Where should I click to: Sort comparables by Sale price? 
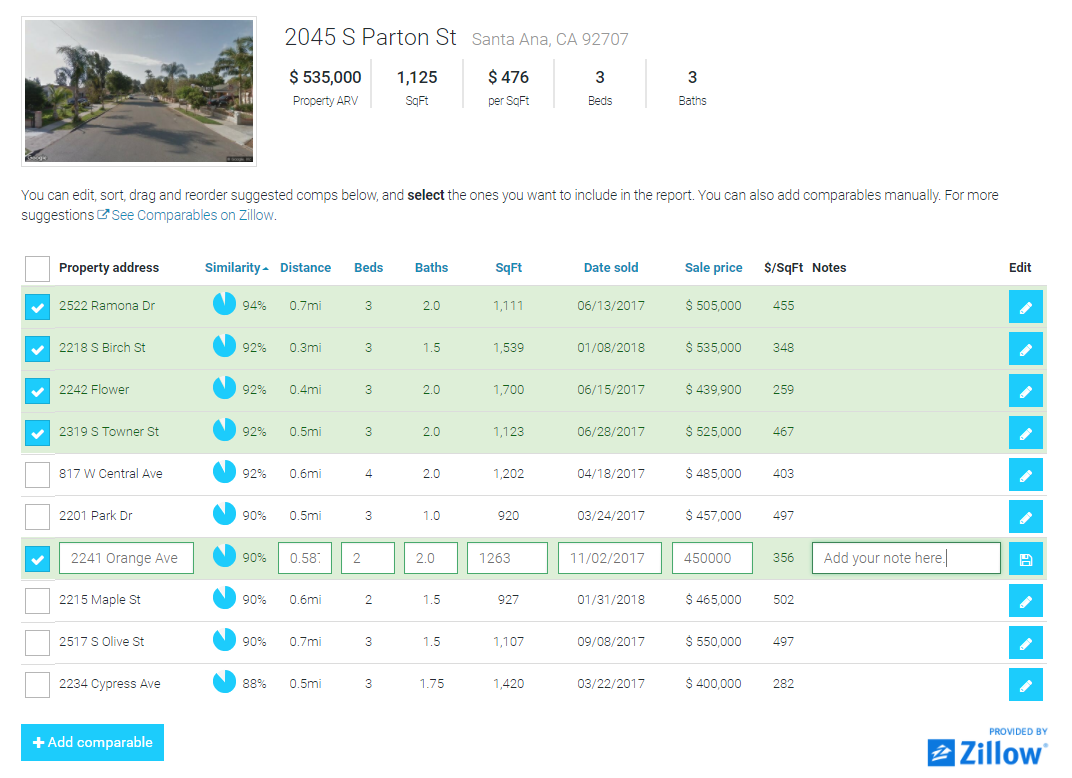point(713,268)
